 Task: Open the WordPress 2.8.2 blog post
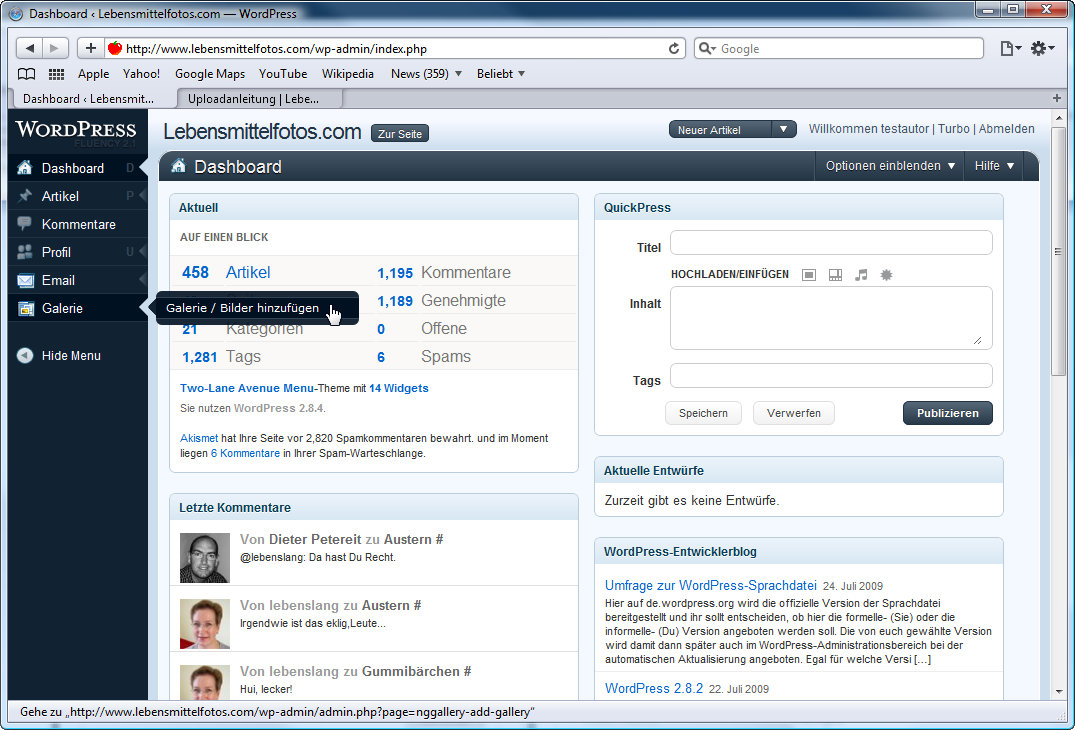653,688
